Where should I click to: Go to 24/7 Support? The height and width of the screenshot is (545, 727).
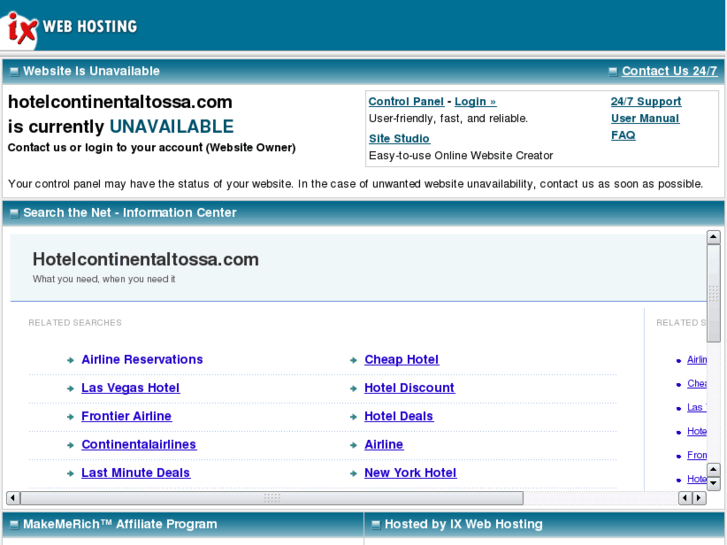645,102
